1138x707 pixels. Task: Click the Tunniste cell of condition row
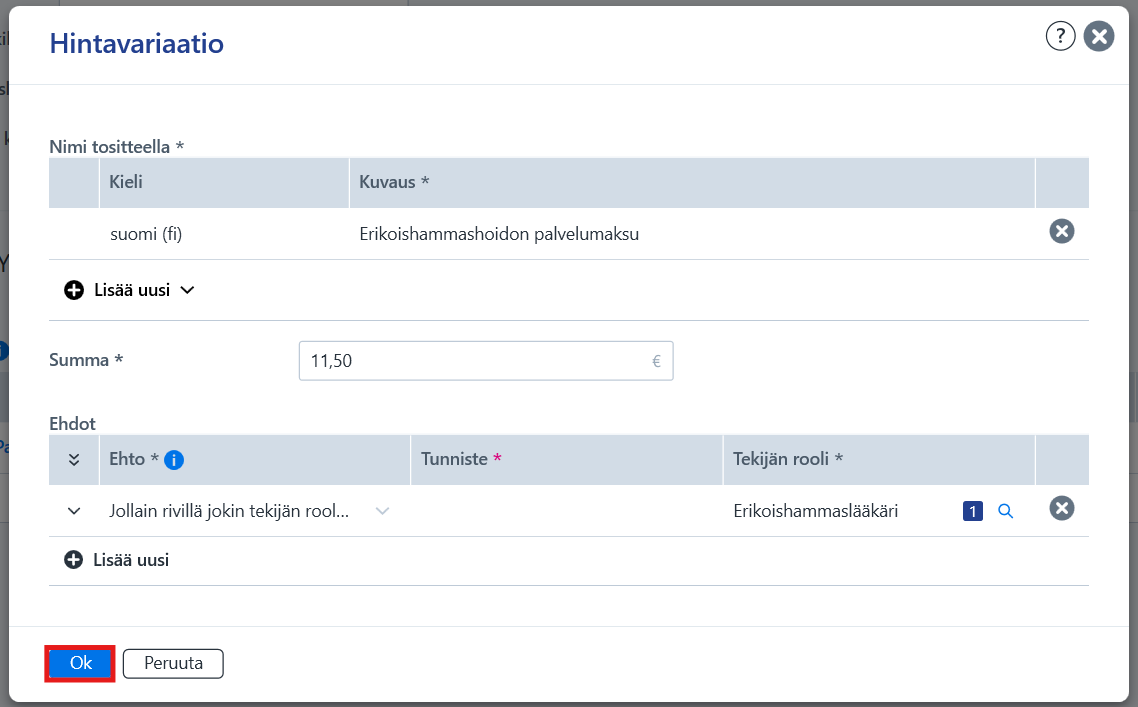coord(566,511)
